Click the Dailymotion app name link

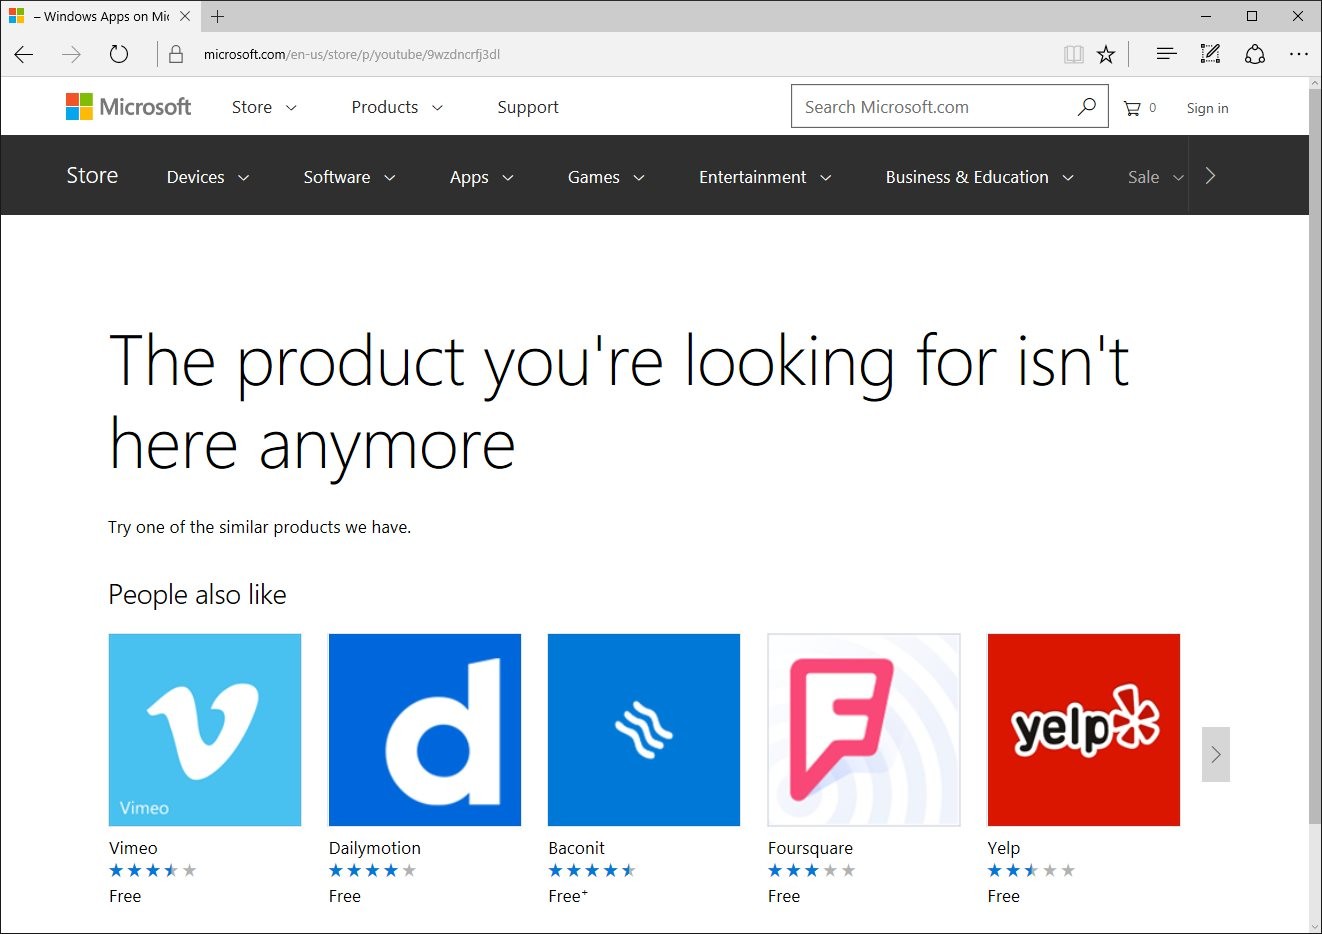(375, 848)
